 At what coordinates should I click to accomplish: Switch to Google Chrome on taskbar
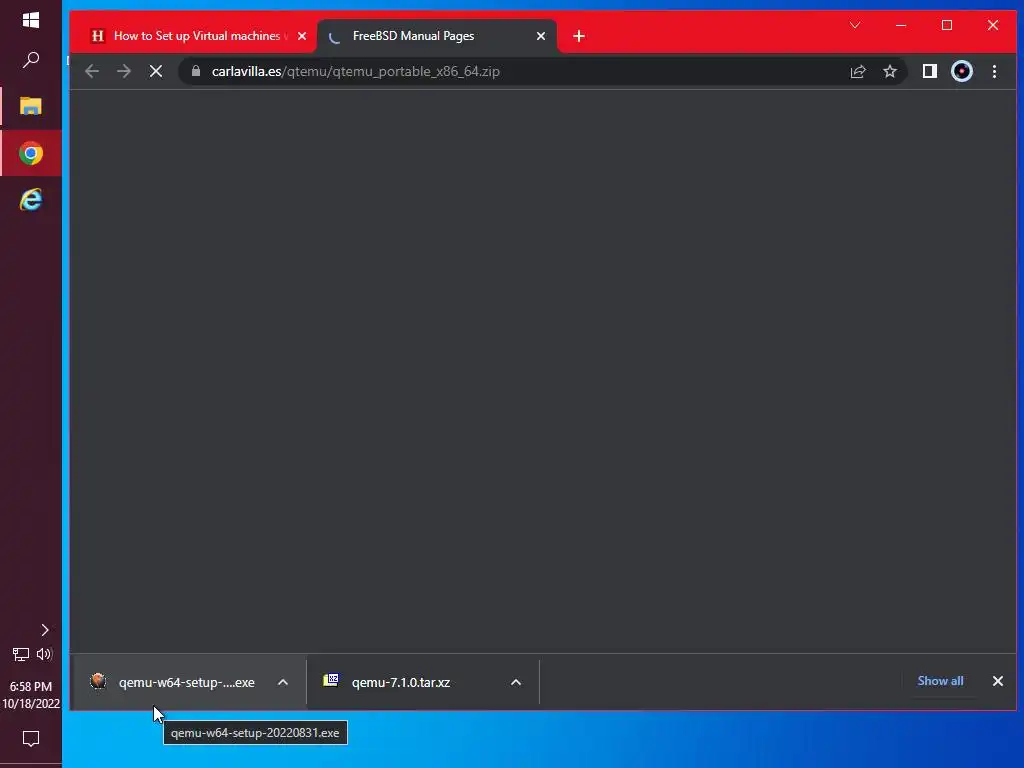31,153
